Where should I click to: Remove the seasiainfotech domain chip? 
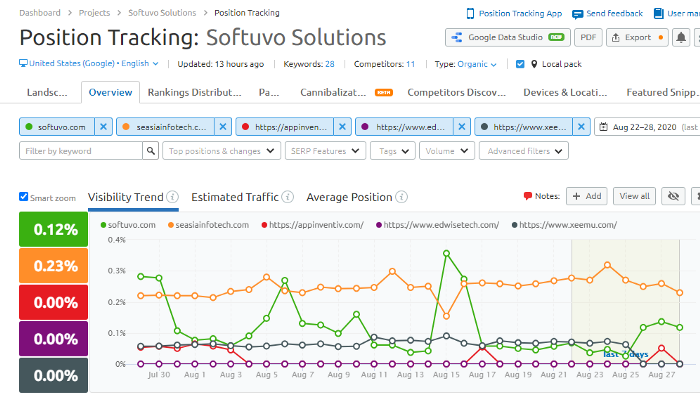pyautogui.click(x=220, y=128)
